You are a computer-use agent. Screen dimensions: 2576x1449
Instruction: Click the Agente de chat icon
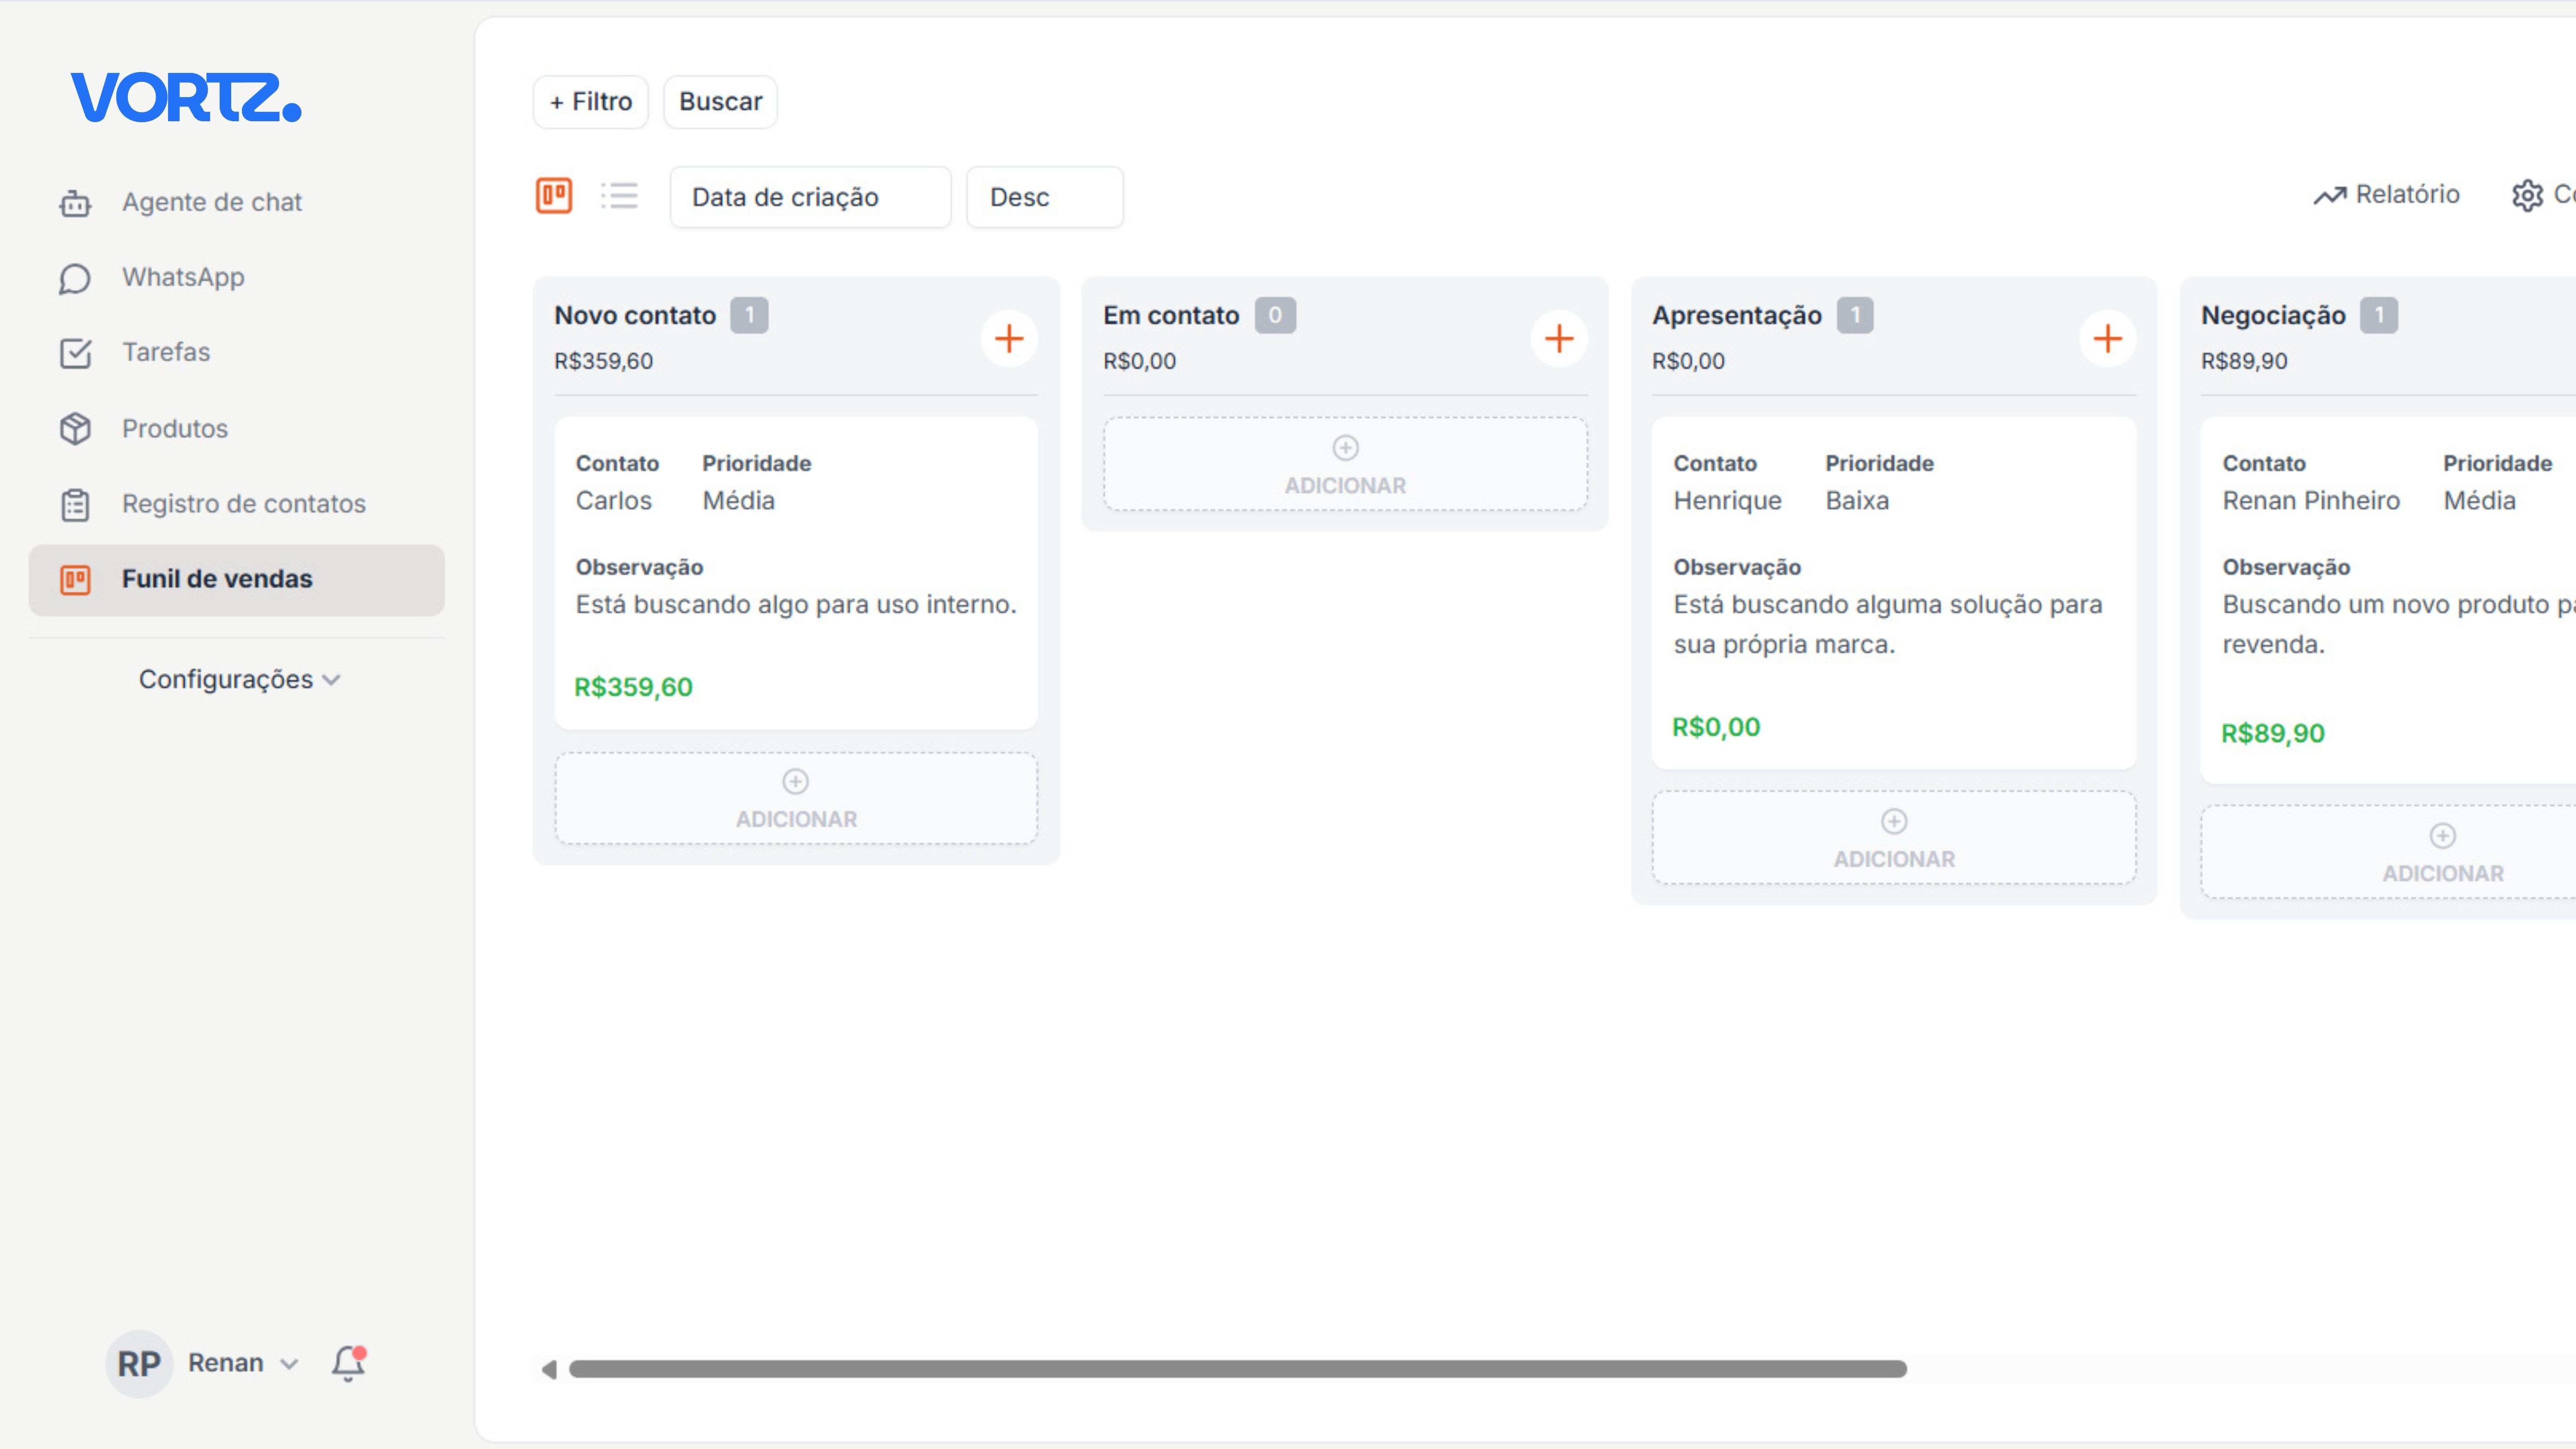click(x=76, y=202)
